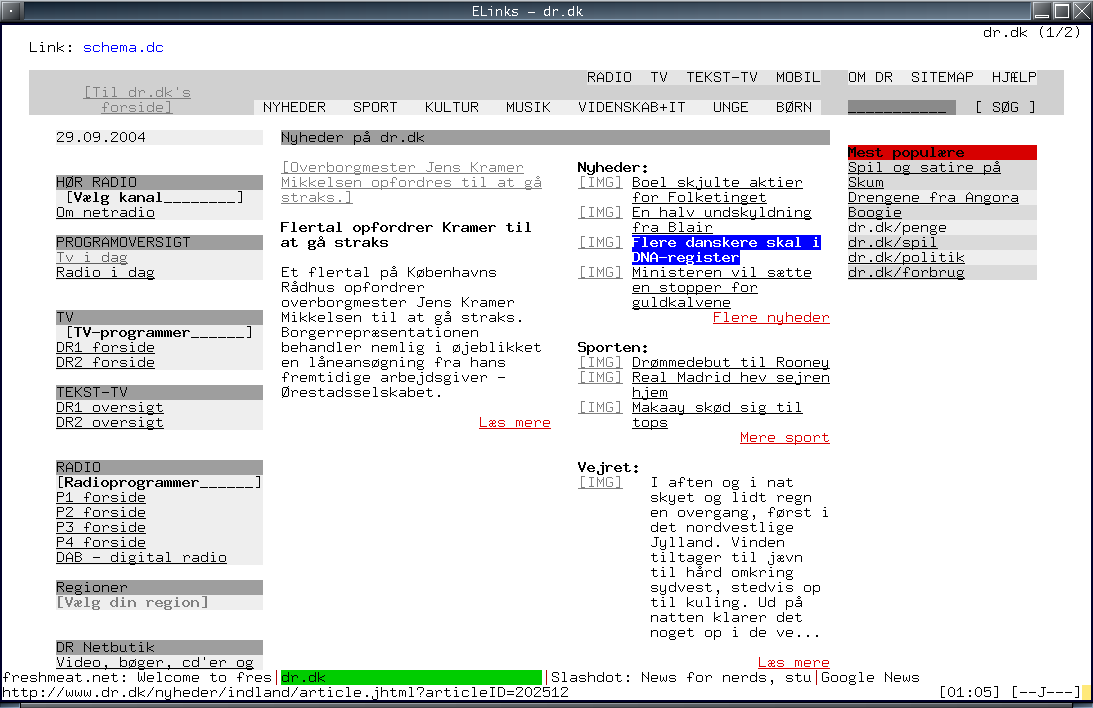
Task: Expand the TV-programmer selector
Action: click(x=159, y=333)
